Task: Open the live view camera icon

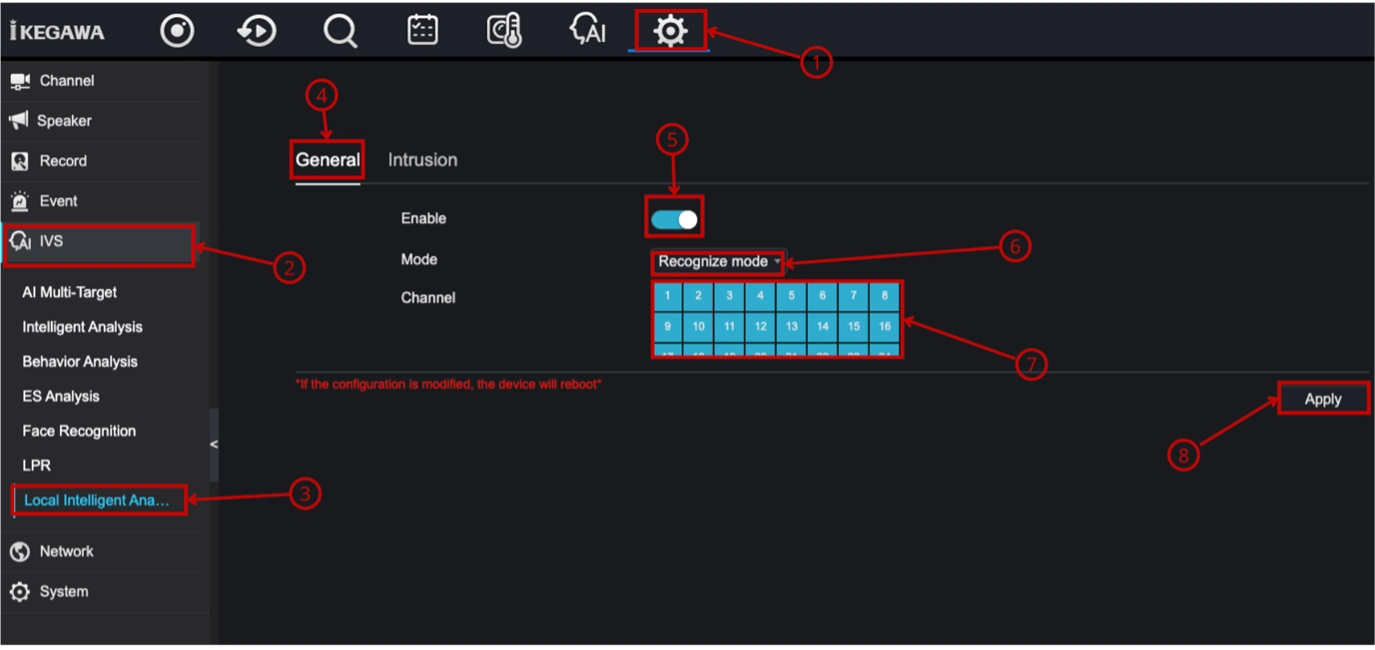Action: (x=177, y=31)
